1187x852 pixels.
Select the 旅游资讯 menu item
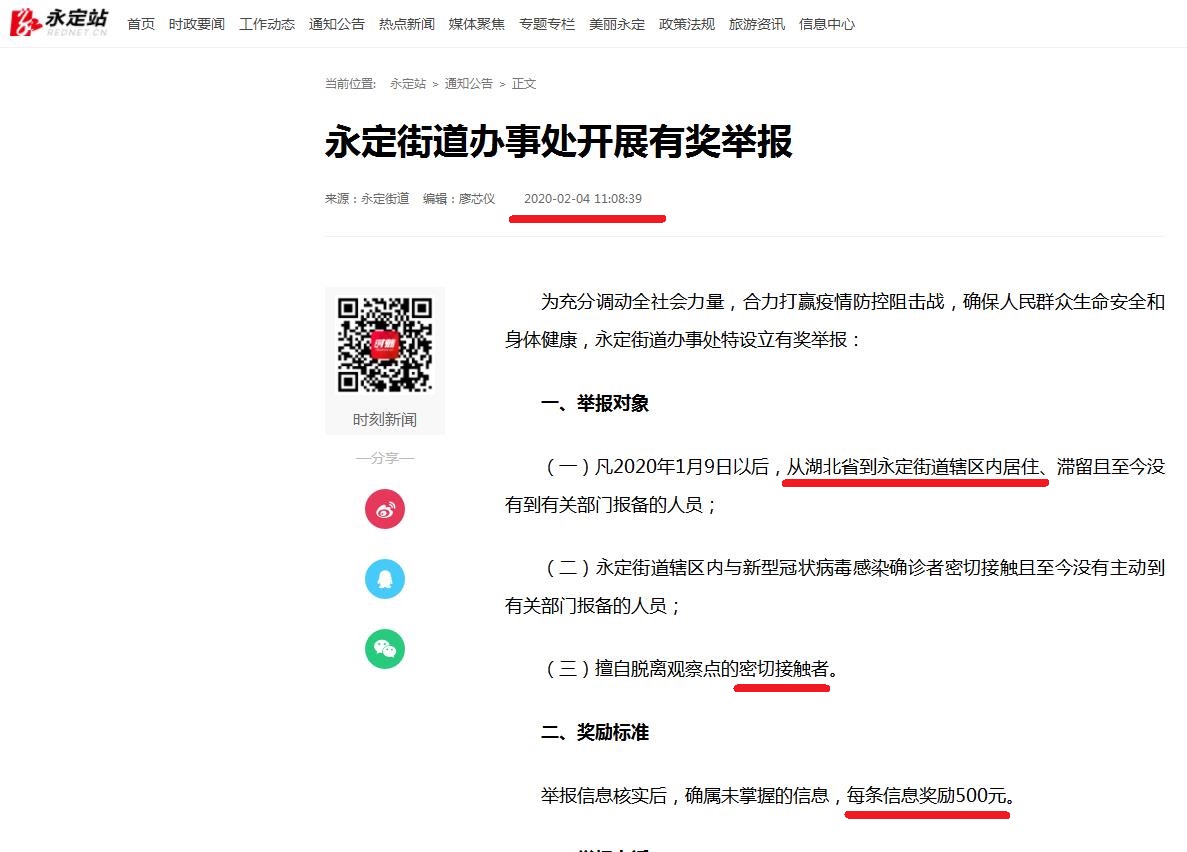[756, 23]
